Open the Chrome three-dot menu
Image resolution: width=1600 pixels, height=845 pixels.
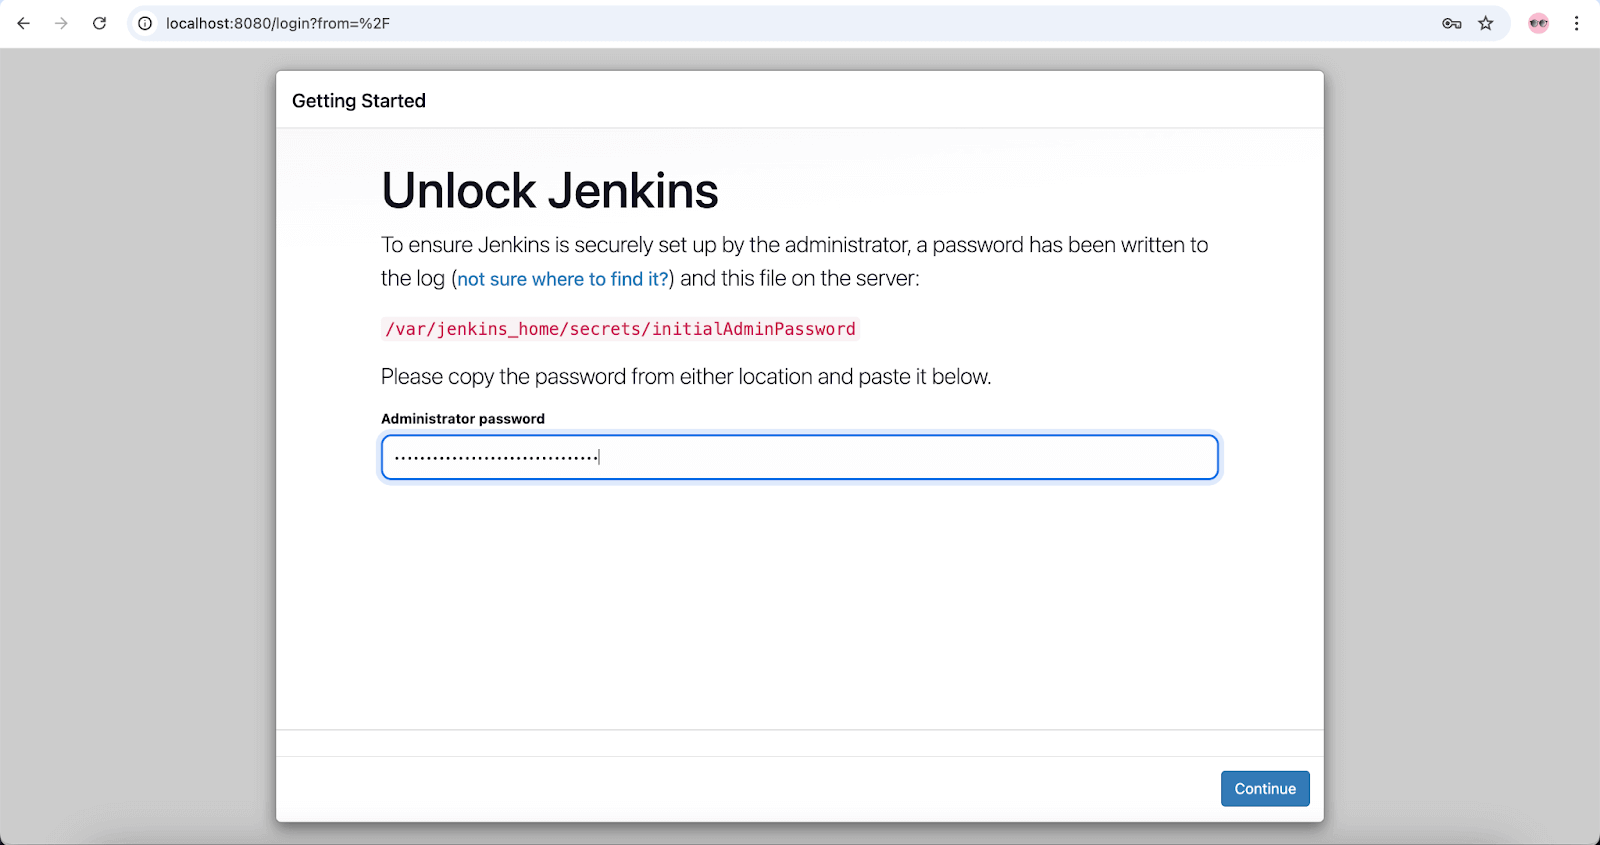click(1577, 23)
